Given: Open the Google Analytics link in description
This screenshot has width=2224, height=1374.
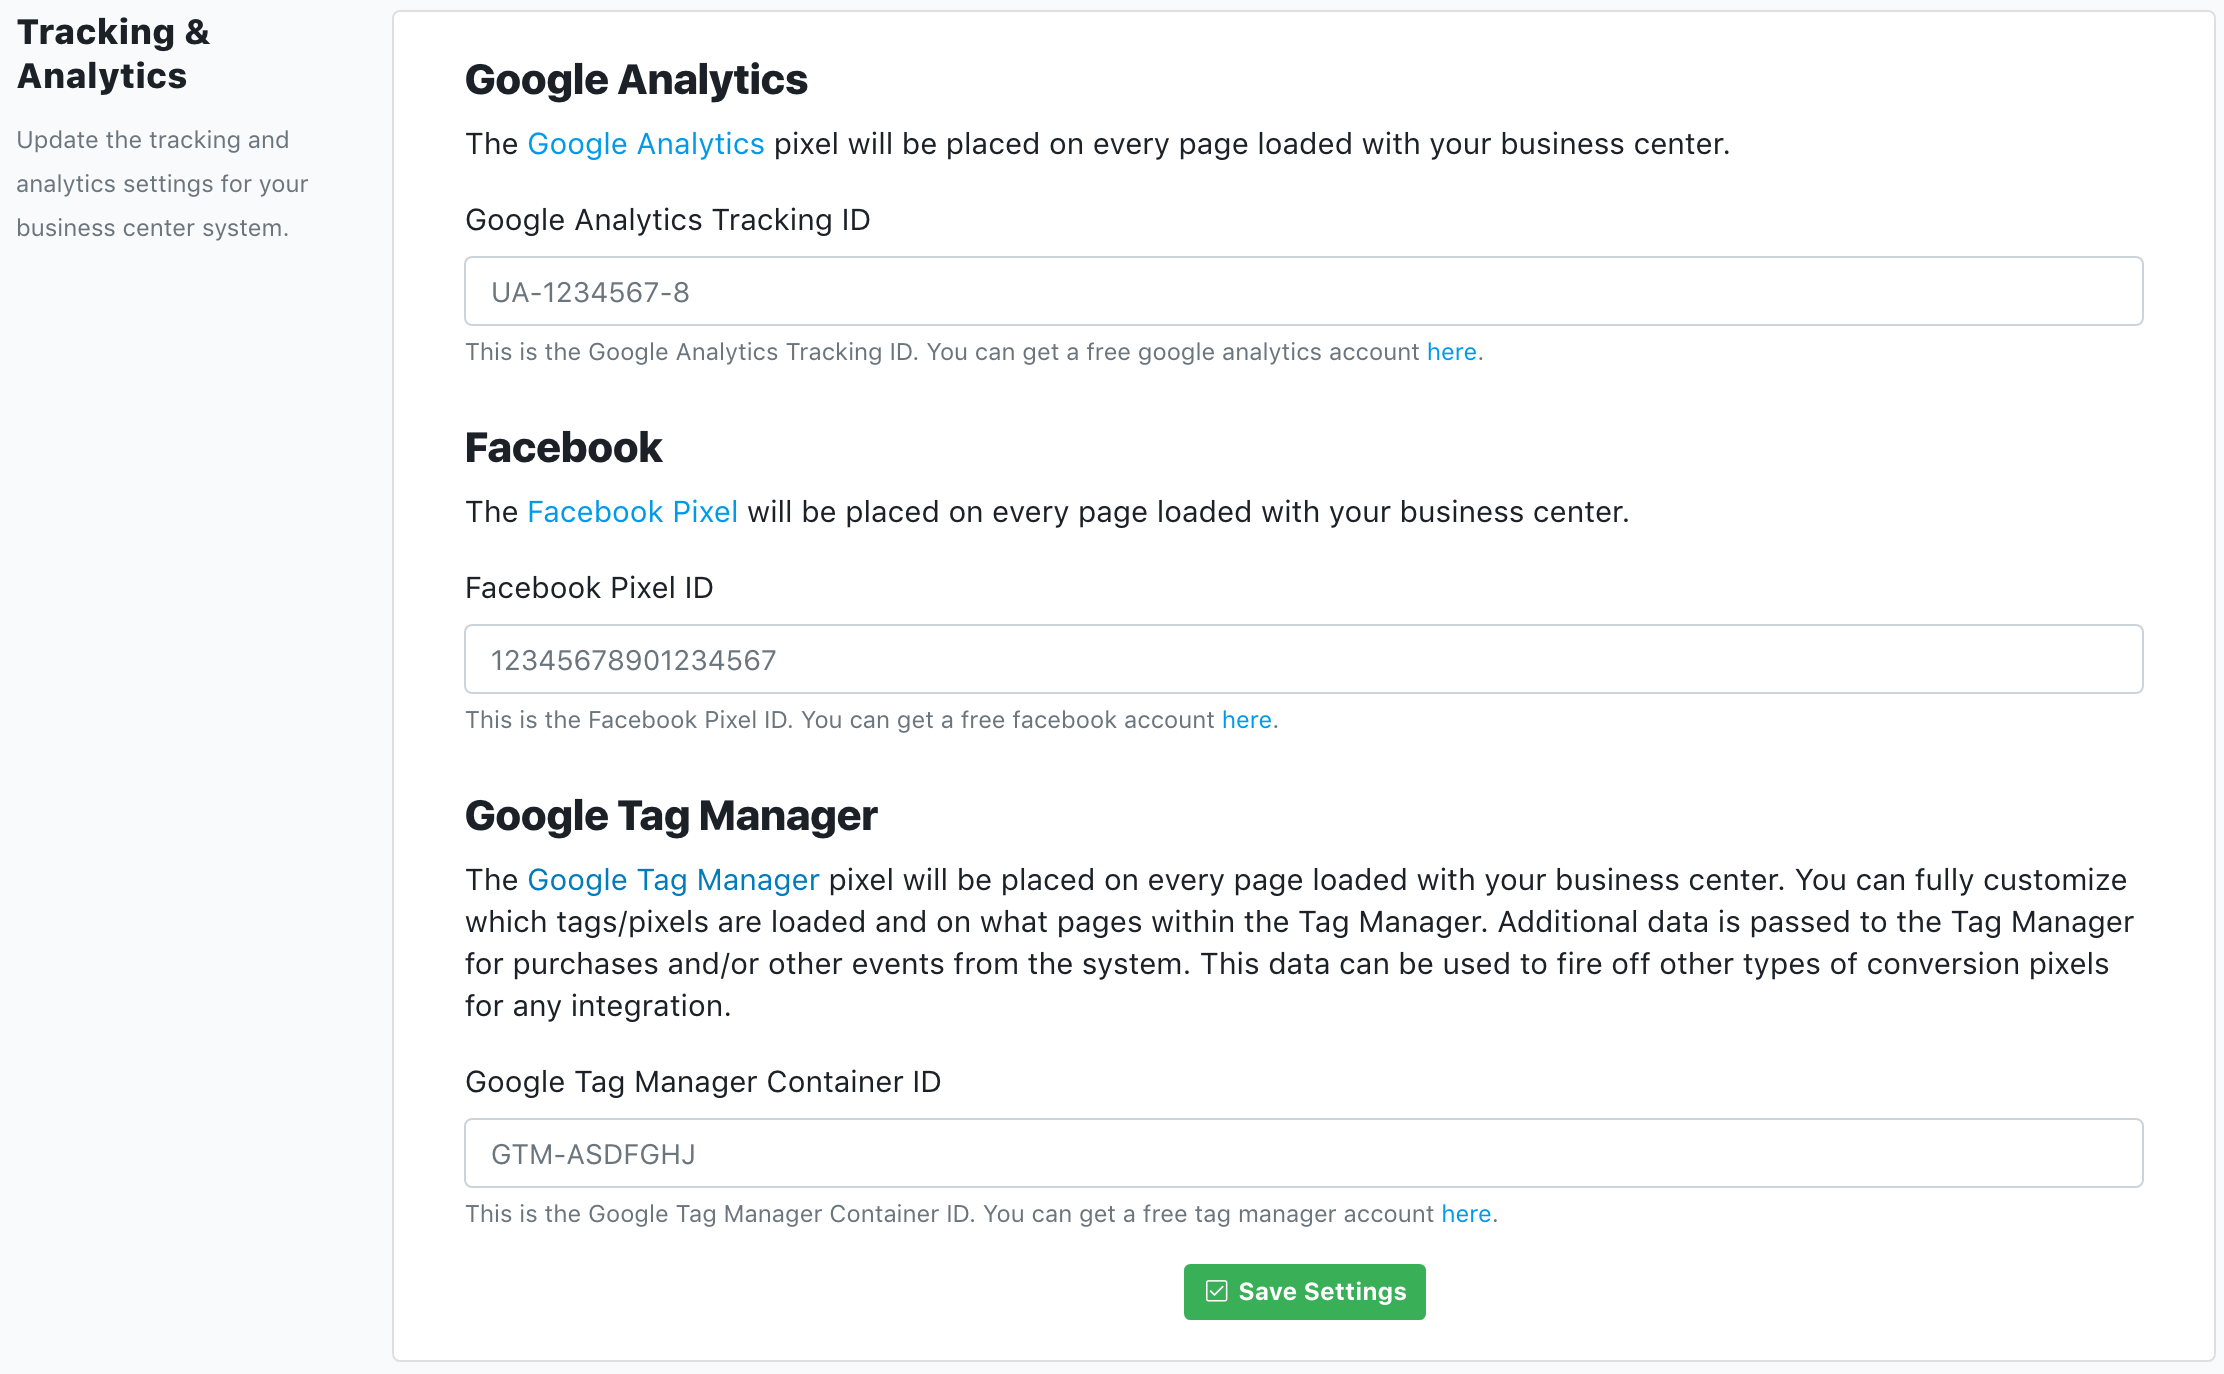Looking at the screenshot, I should pyautogui.click(x=645, y=144).
